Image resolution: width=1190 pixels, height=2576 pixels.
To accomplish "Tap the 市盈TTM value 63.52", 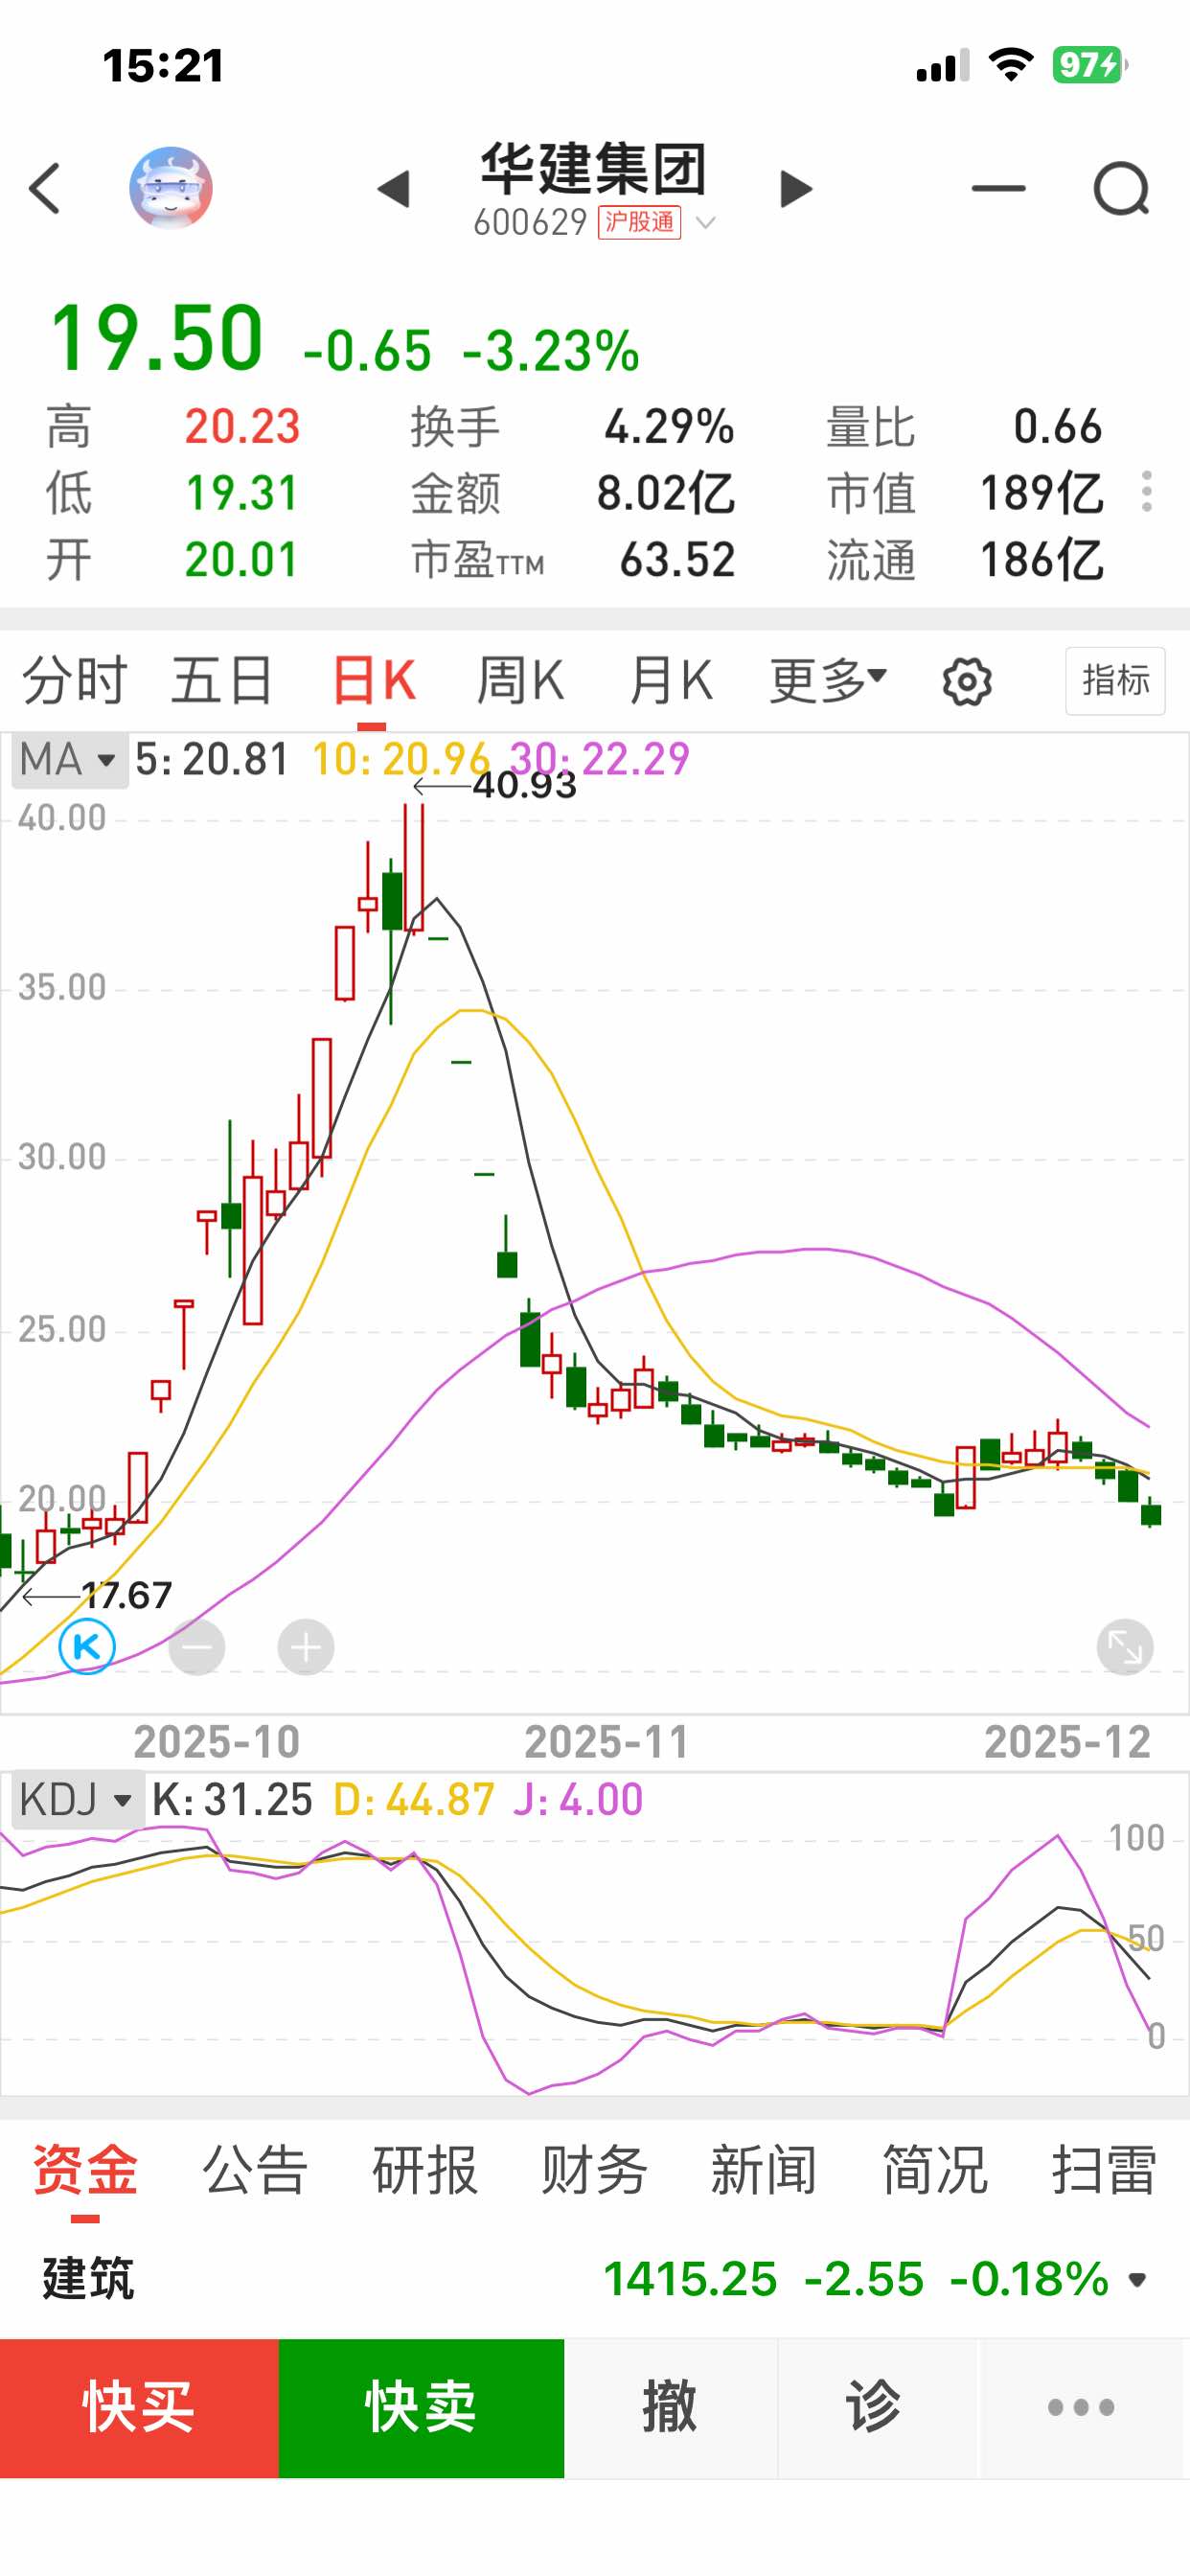I will click(677, 560).
